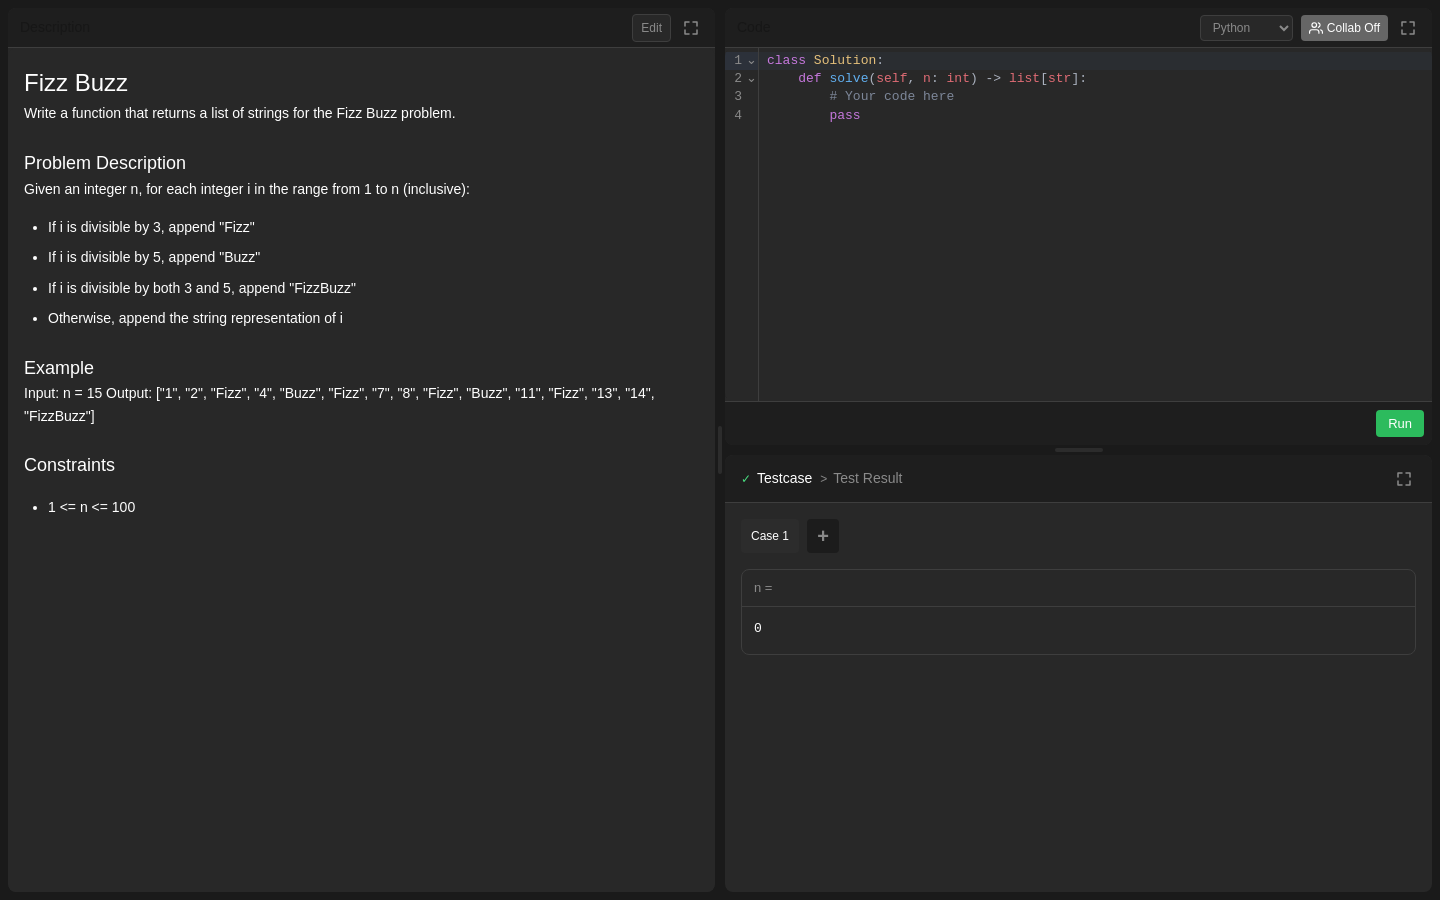The width and height of the screenshot is (1440, 900).
Task: Collapse the class Solution fold arrow on line 1
Action: [751, 61]
